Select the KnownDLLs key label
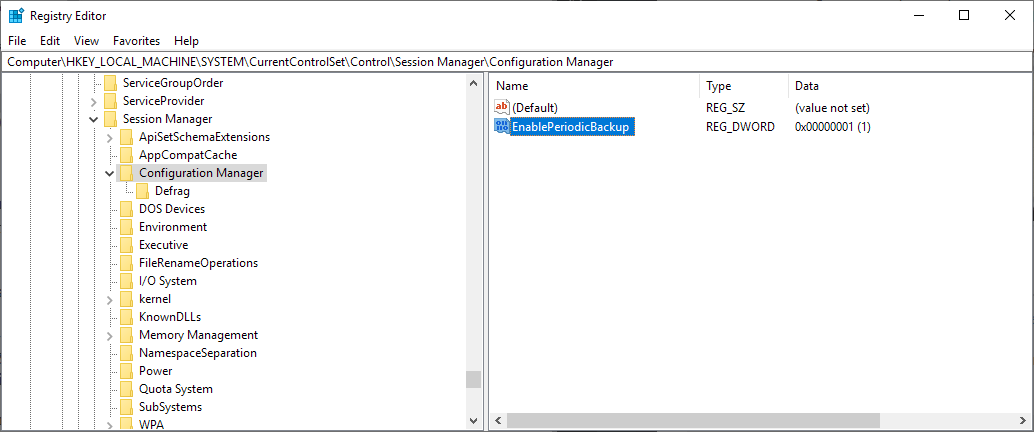This screenshot has width=1034, height=432. click(170, 317)
